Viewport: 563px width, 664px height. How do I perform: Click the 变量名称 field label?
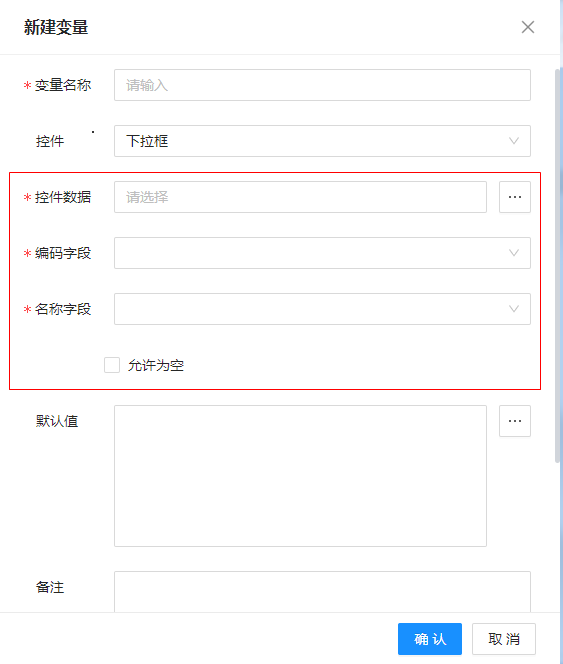pos(63,85)
